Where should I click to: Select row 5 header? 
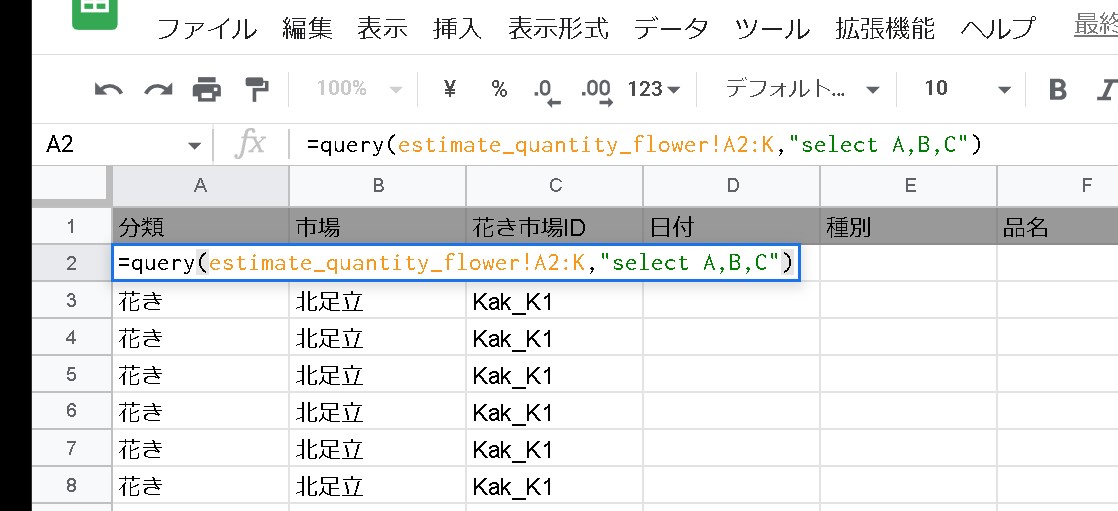[71, 374]
